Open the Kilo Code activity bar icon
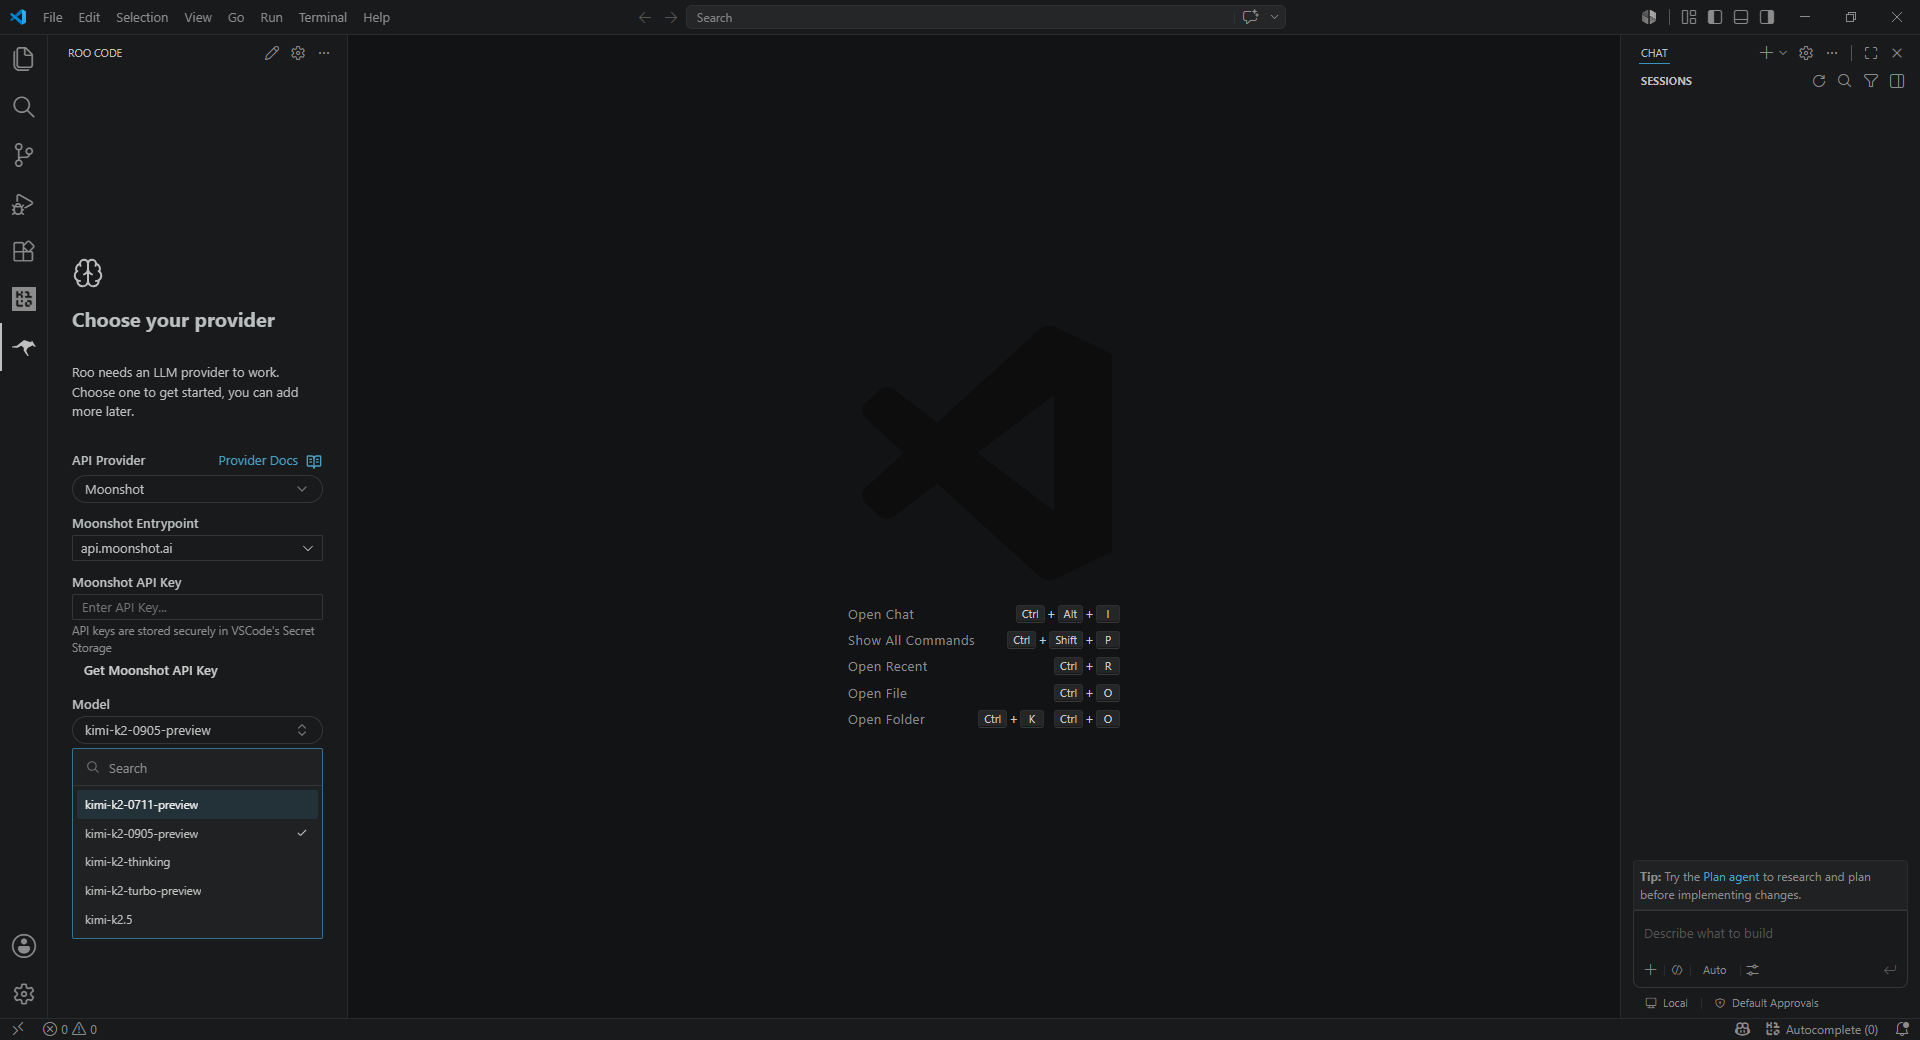Screen dimensions: 1920x1040 (24, 299)
